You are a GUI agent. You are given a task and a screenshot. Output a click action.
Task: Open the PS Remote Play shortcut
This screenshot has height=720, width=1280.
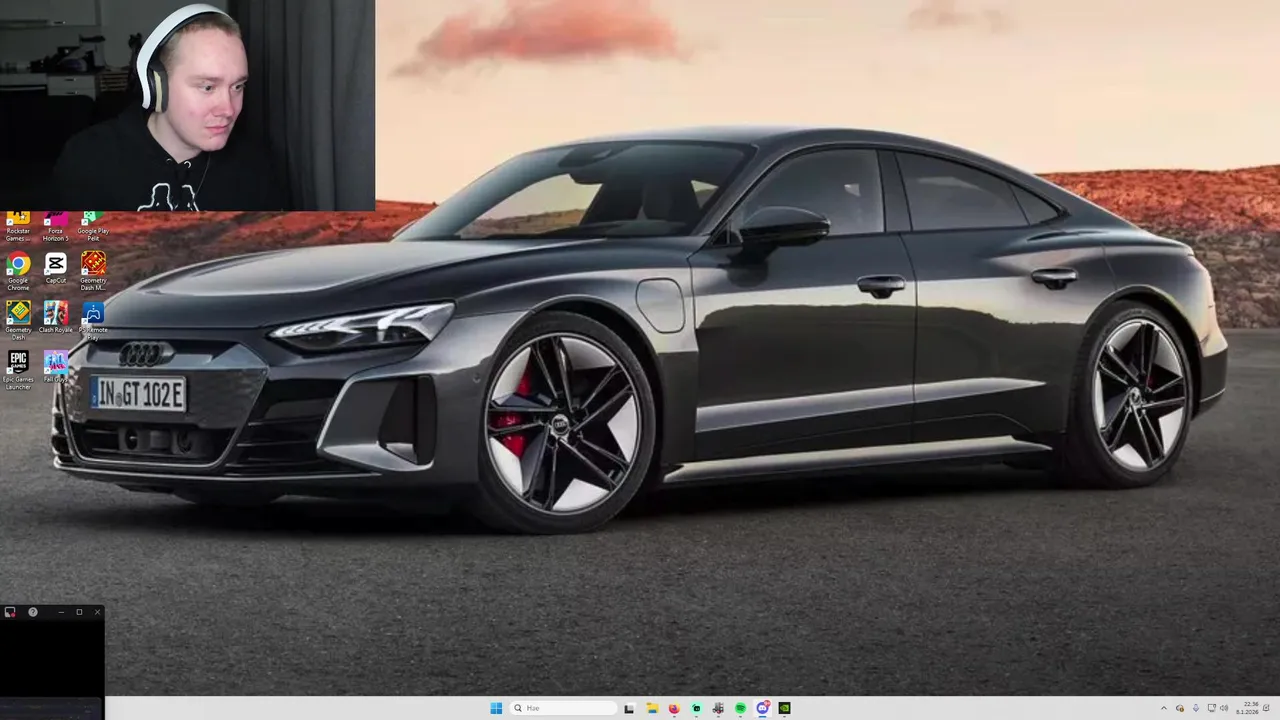93,320
